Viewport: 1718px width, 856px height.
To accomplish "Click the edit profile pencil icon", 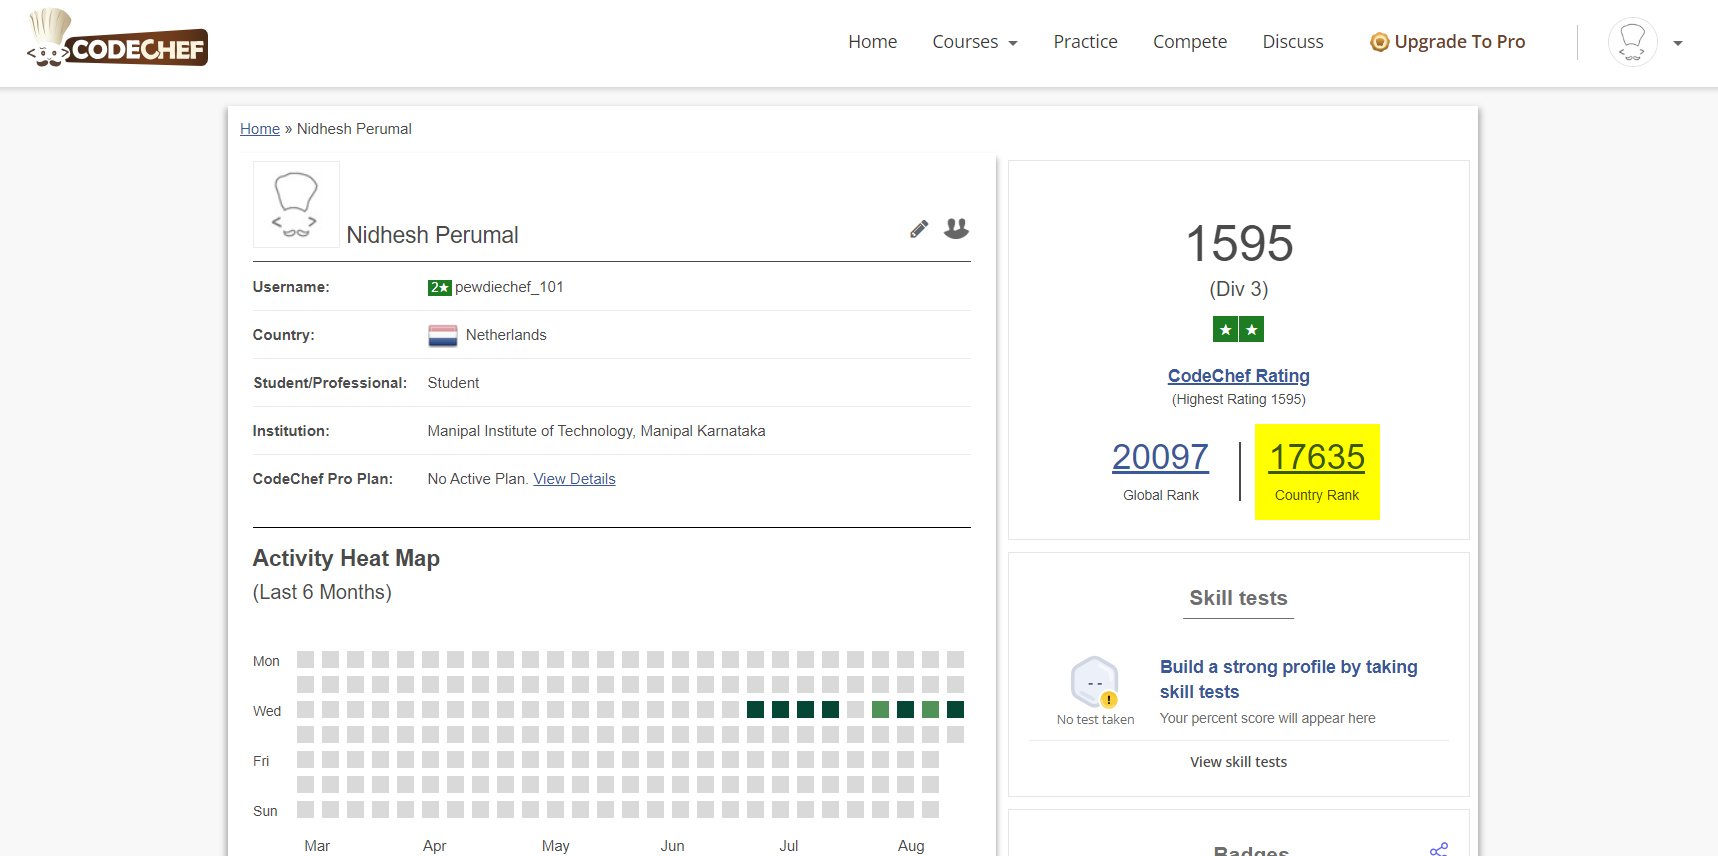I will [x=919, y=229].
